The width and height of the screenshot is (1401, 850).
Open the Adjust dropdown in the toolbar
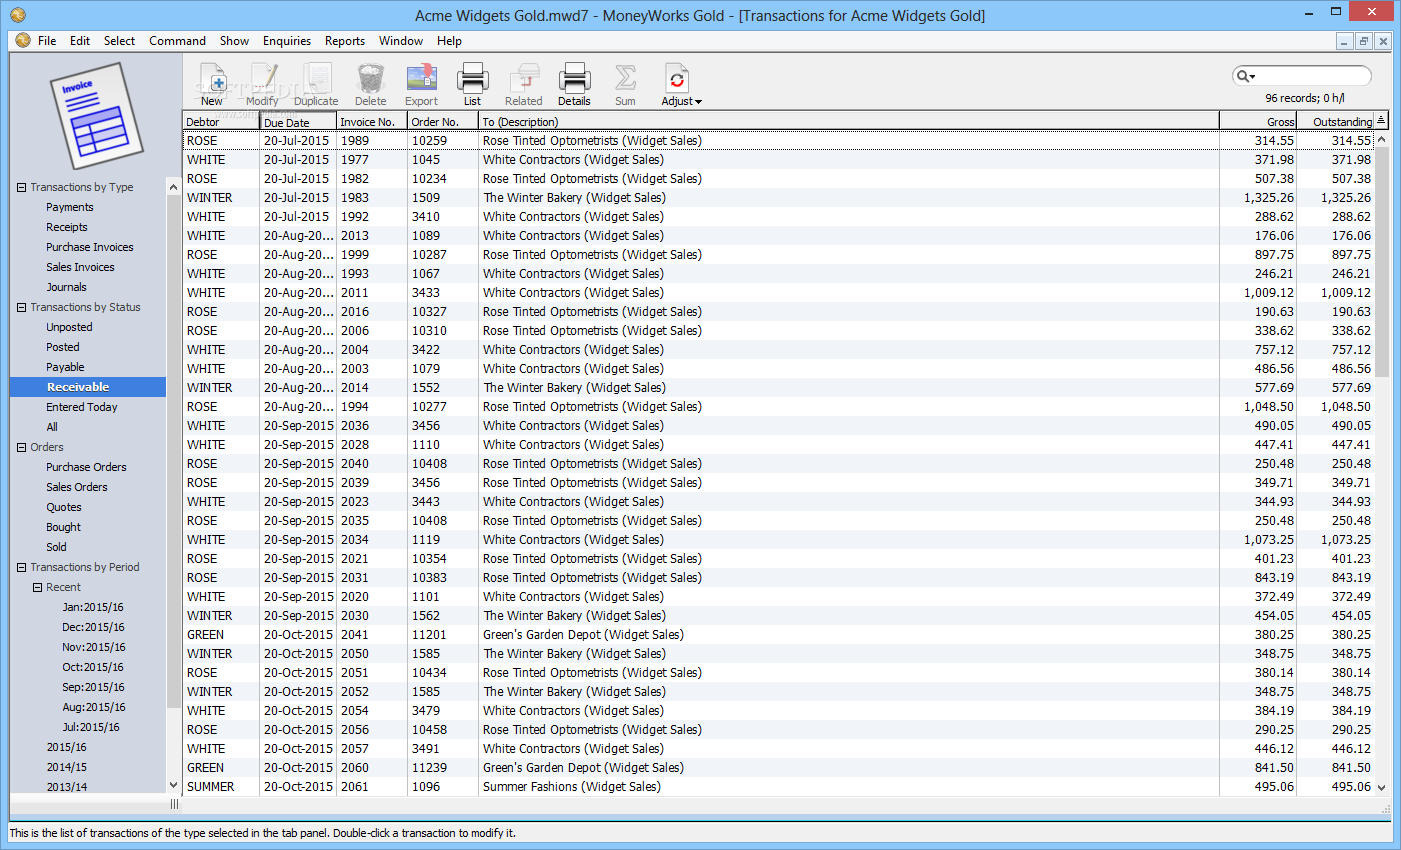[x=681, y=84]
